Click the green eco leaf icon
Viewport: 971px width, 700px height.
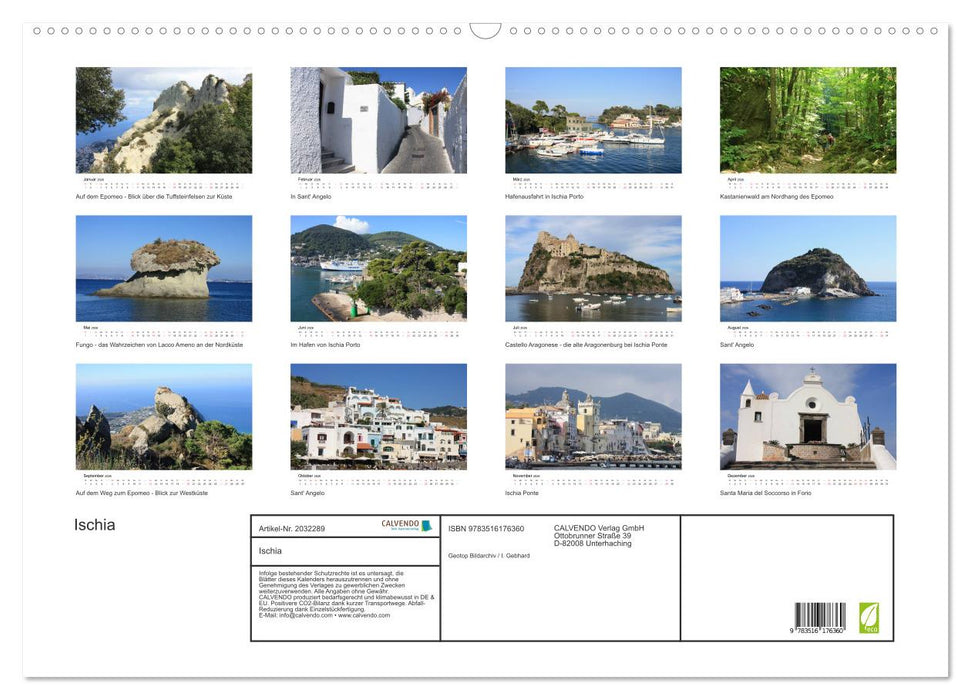click(x=869, y=618)
